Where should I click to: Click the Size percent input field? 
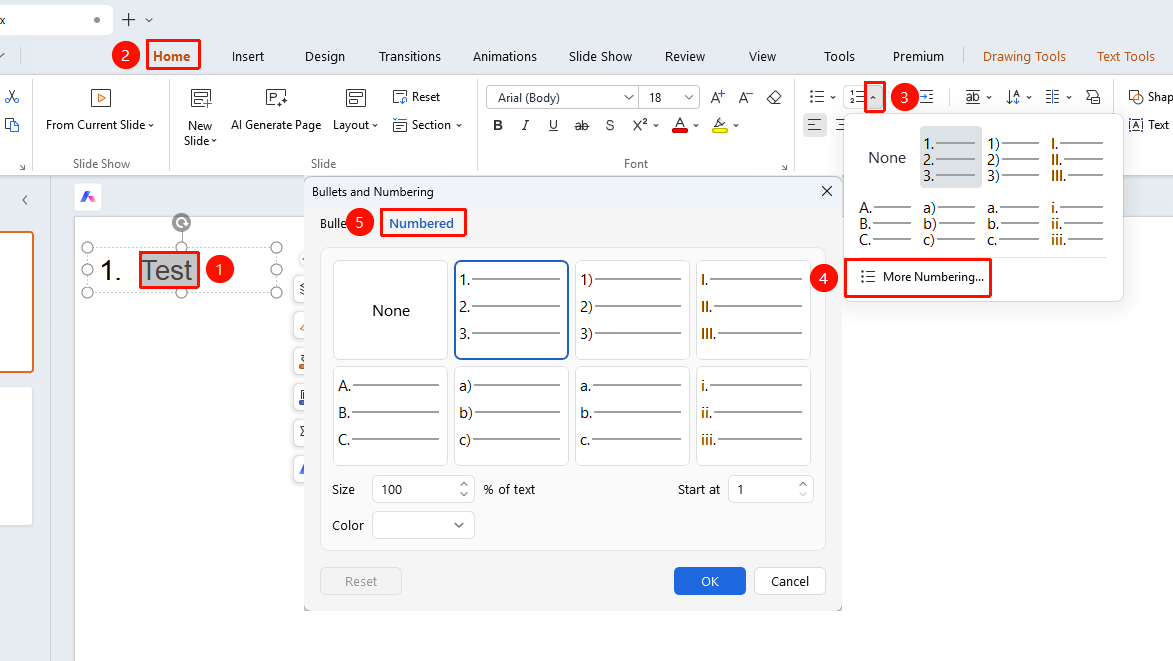(423, 490)
